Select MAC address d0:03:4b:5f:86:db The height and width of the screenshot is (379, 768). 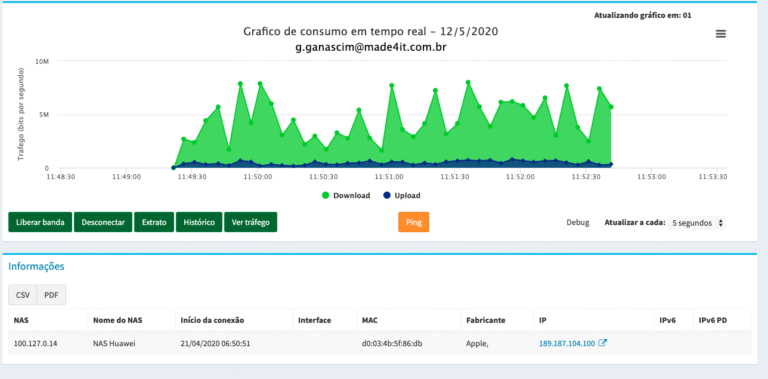click(x=409, y=343)
